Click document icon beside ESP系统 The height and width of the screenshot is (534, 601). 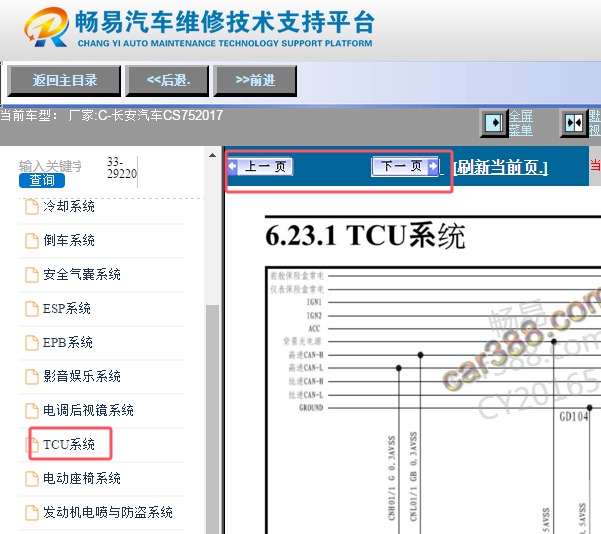click(x=32, y=309)
